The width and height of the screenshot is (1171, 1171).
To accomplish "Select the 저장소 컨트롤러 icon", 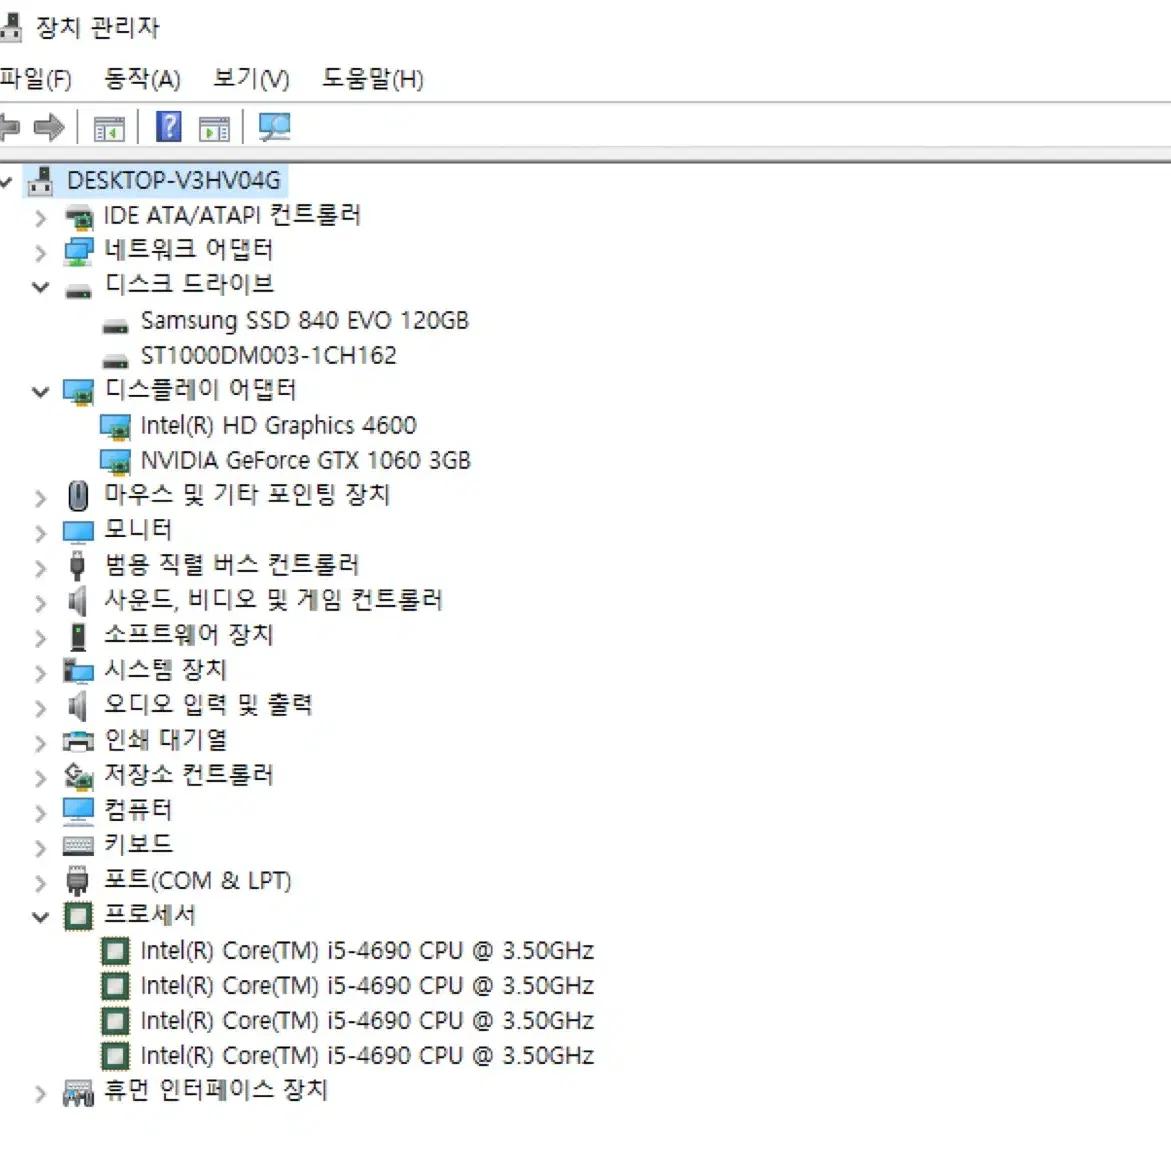I will [78, 777].
